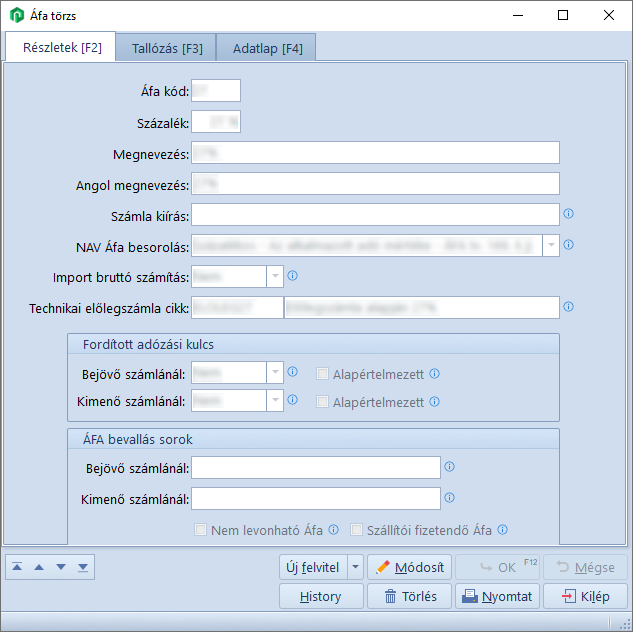Click info icon next to Szállítói fizetendő Áfa
This screenshot has width=633, height=632.
pos(503,530)
